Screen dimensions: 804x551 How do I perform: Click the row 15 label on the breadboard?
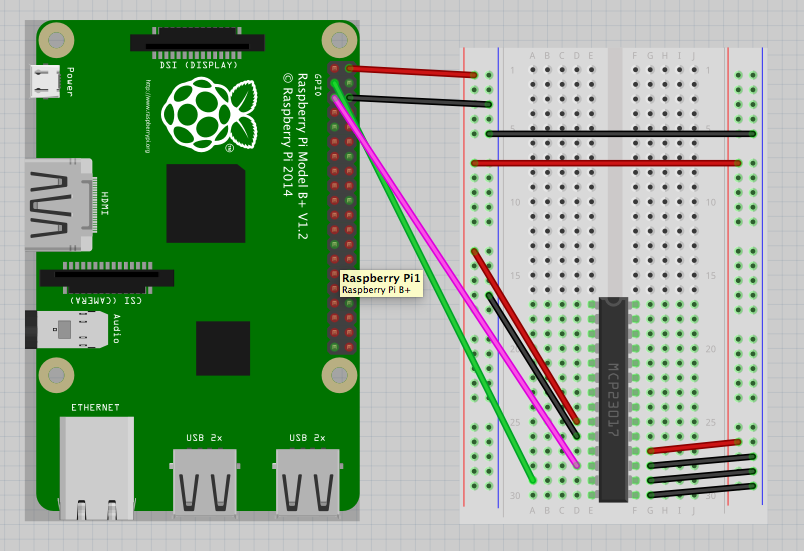click(x=515, y=276)
